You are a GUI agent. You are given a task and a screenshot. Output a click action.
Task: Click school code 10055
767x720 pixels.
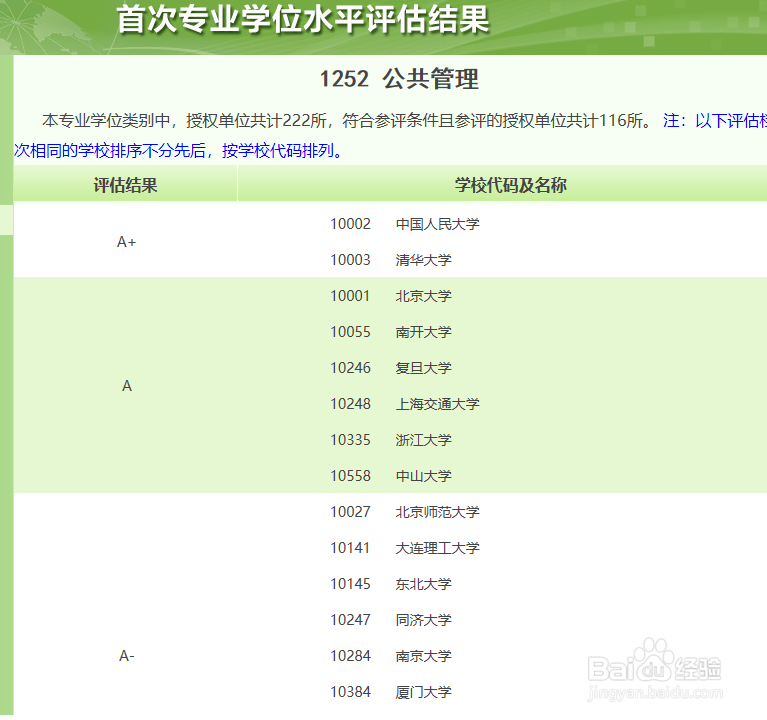click(350, 332)
